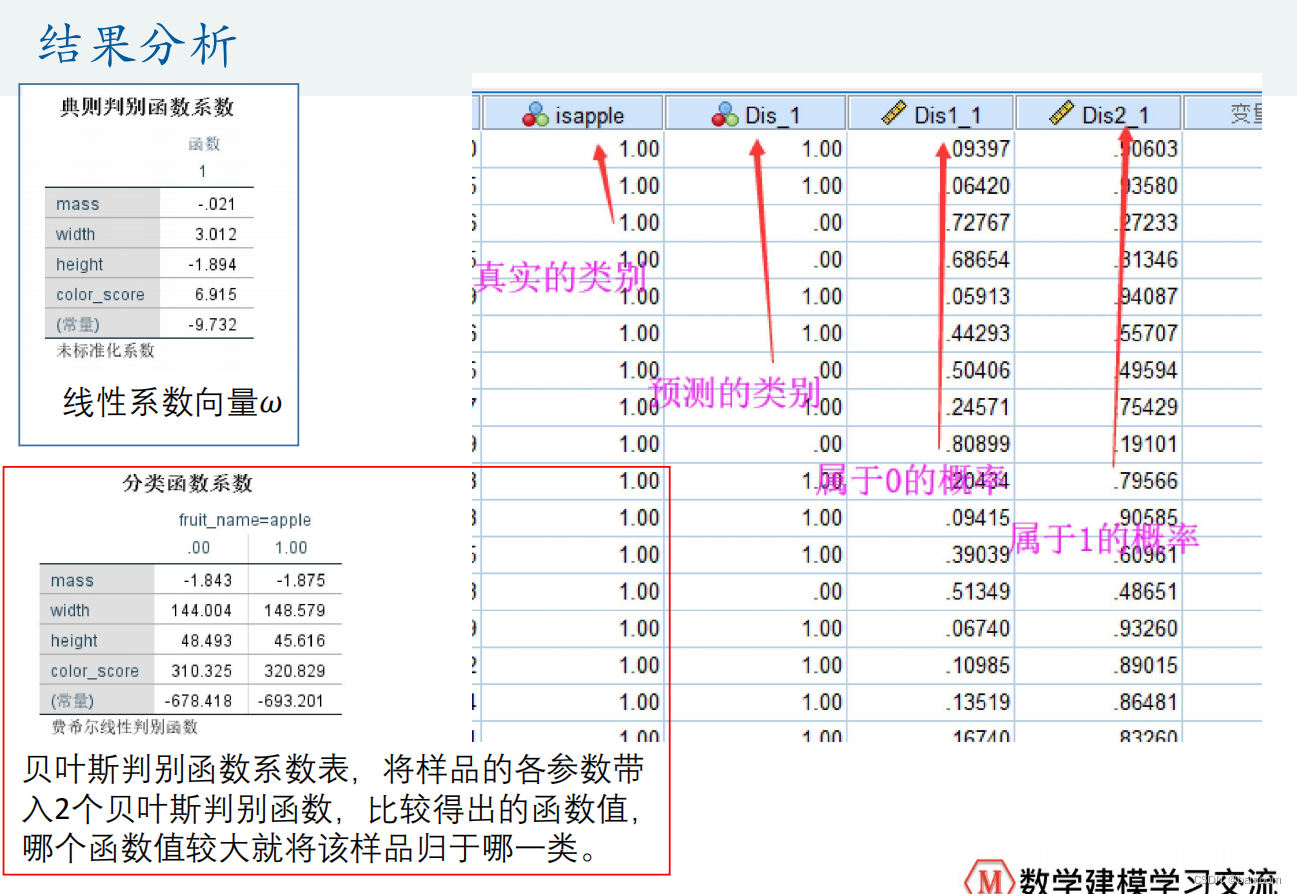Click mass coefficient value -.021
This screenshot has height=894, width=1297.
pos(216,204)
